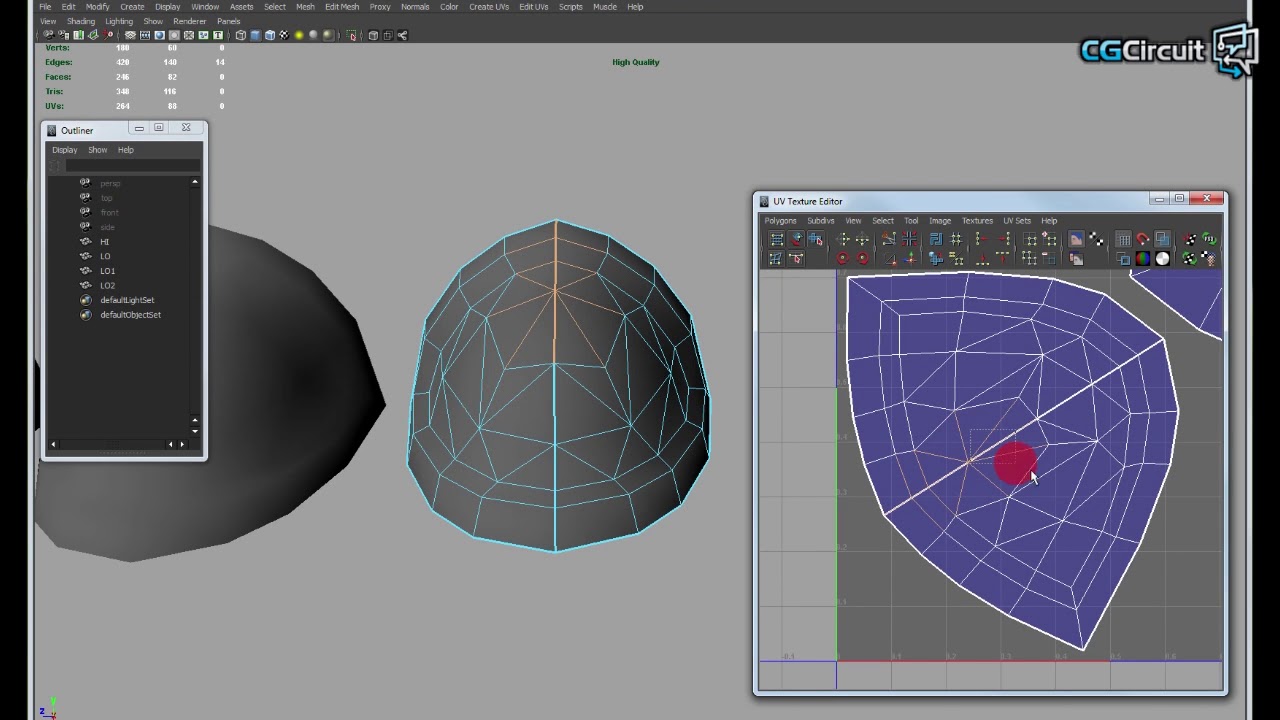
Task: Click the Layout UVs icon in UV editor
Action: click(936, 239)
